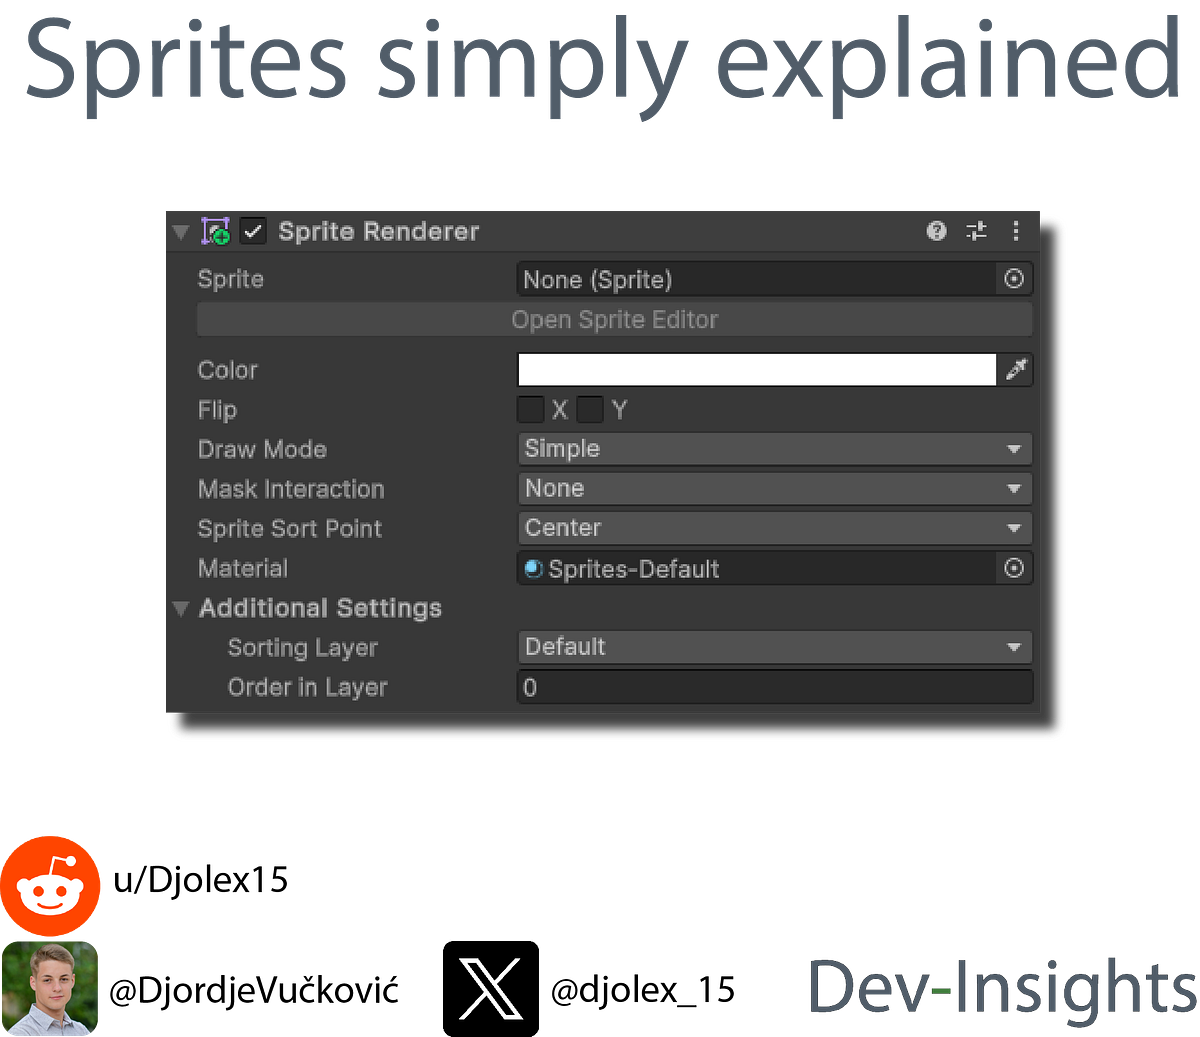Viewport: 1200px width, 1037px height.
Task: Open the white Color swatch picker
Action: click(x=756, y=369)
